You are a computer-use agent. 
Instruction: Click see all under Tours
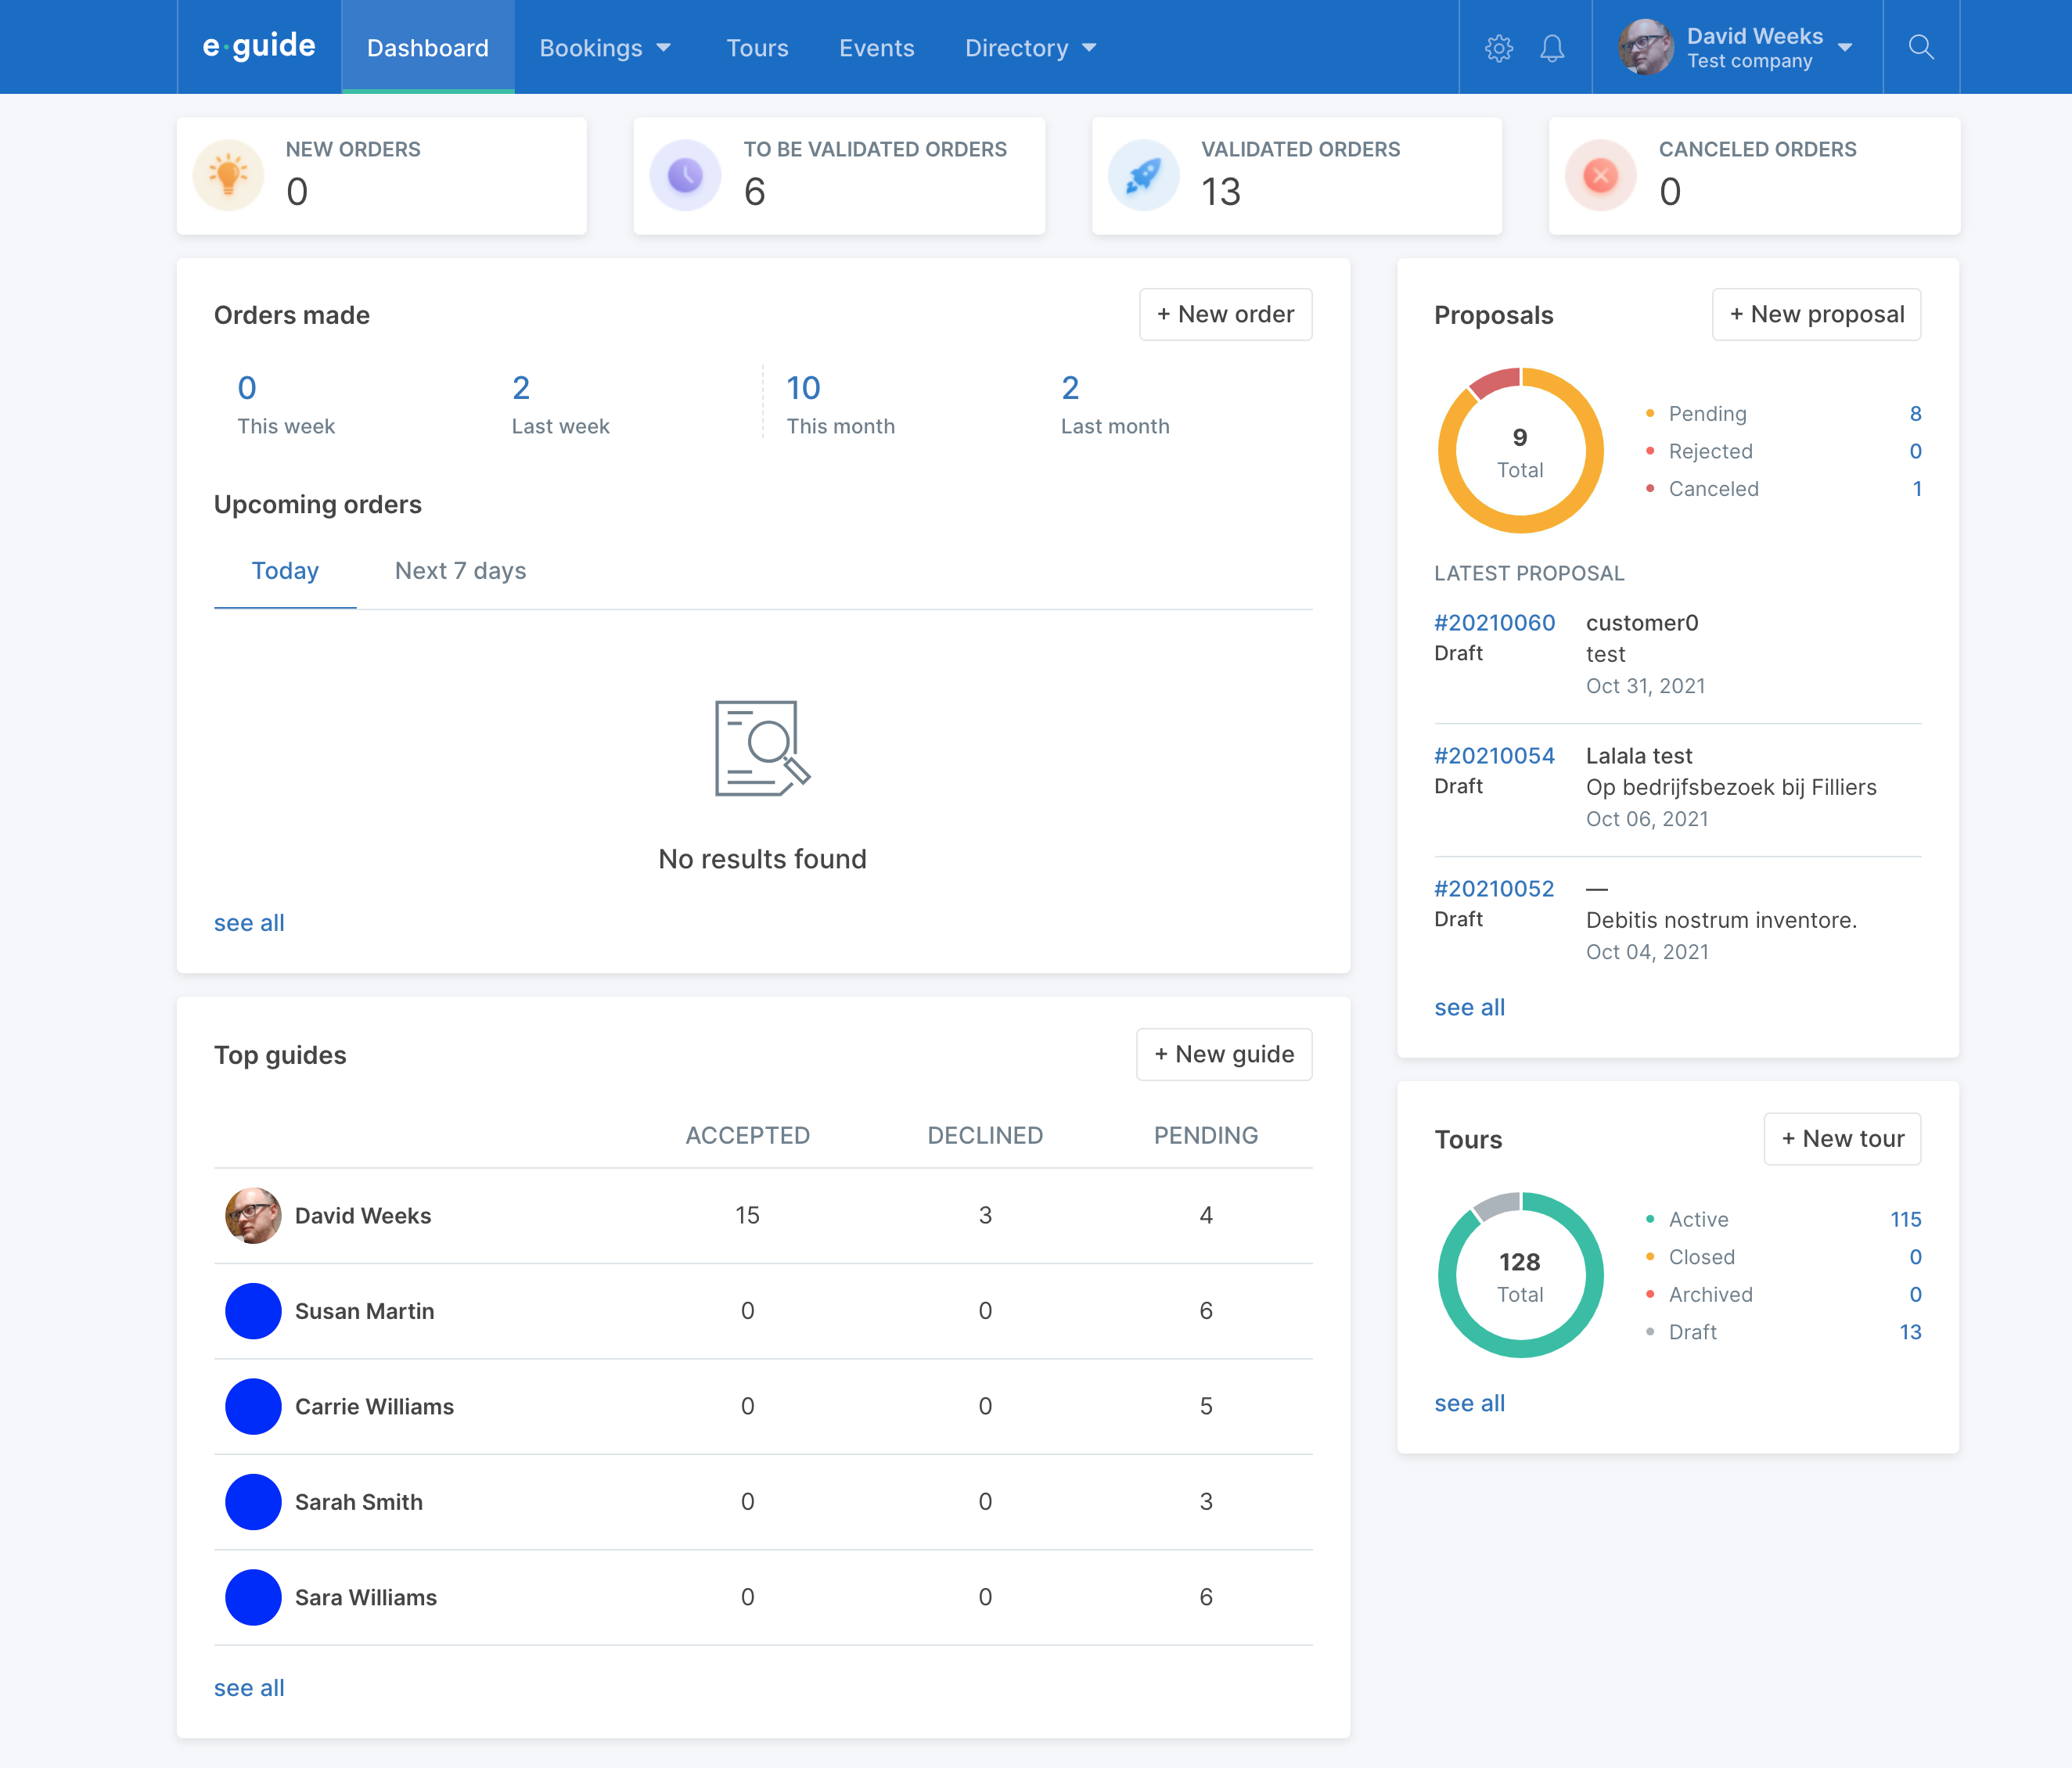1469,1403
